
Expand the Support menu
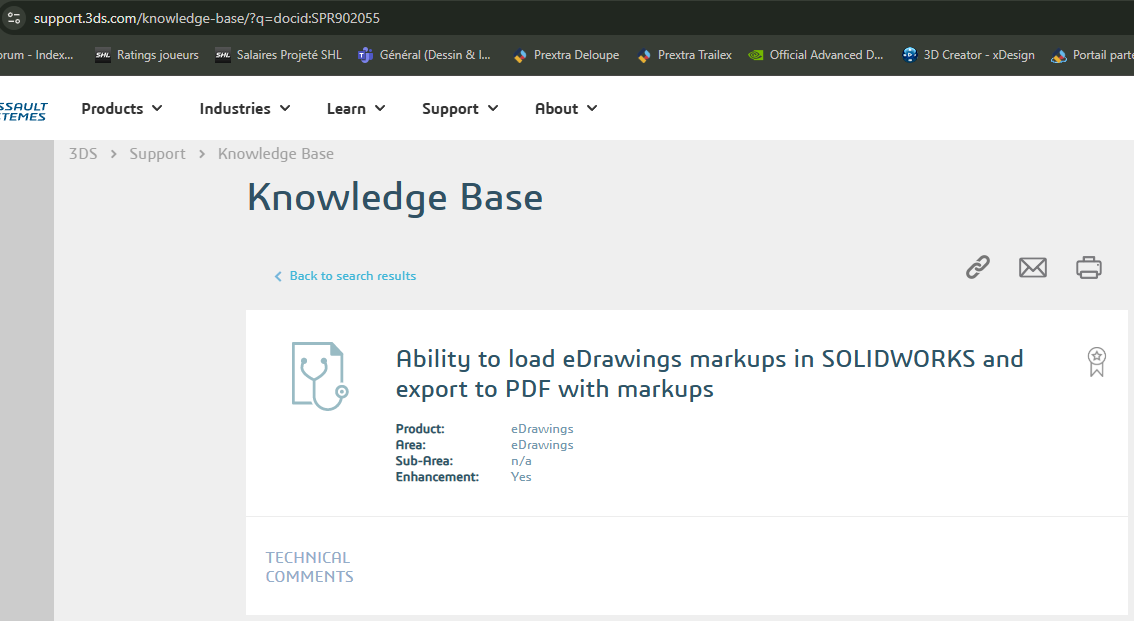click(460, 108)
